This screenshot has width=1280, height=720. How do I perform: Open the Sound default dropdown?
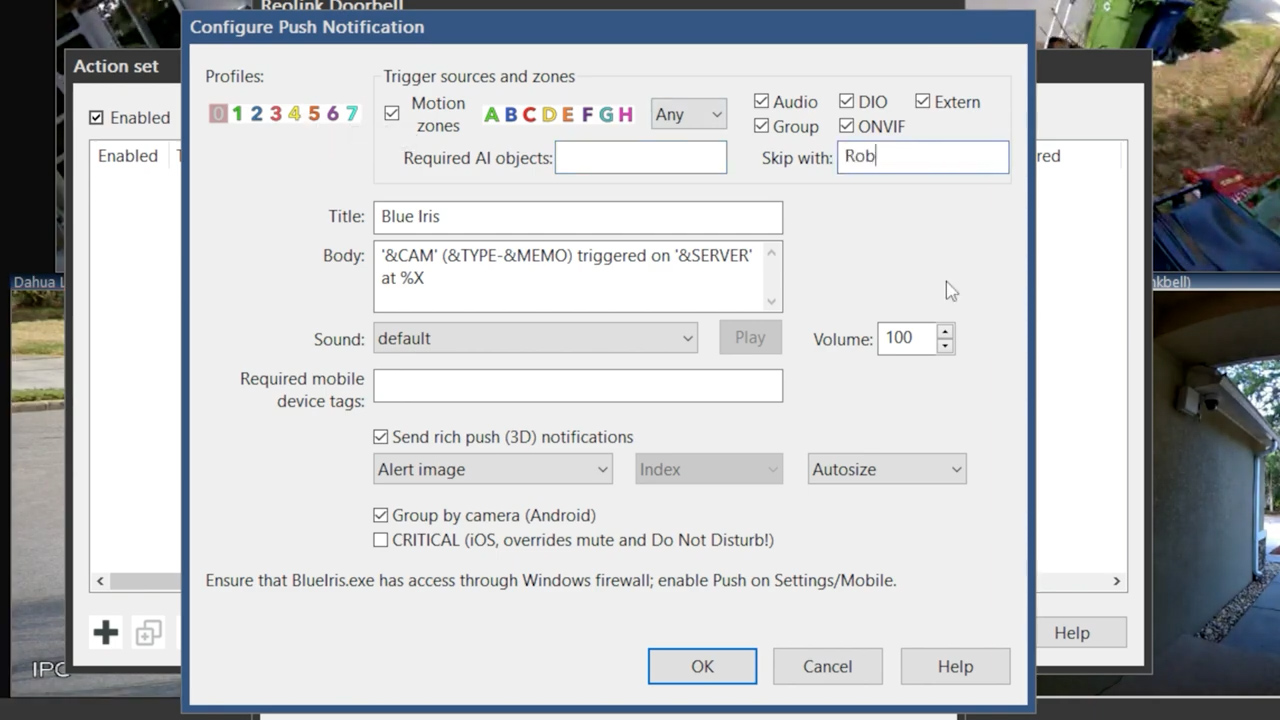(535, 338)
